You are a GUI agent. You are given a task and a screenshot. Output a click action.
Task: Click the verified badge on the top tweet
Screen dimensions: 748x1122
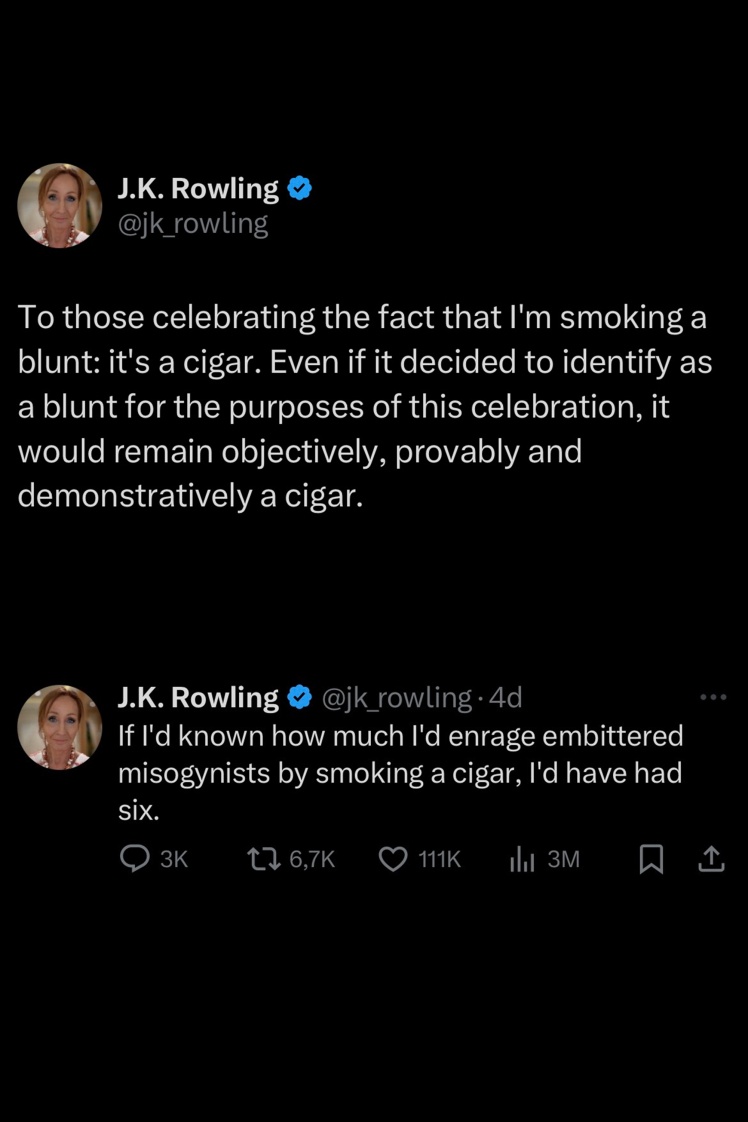300,188
